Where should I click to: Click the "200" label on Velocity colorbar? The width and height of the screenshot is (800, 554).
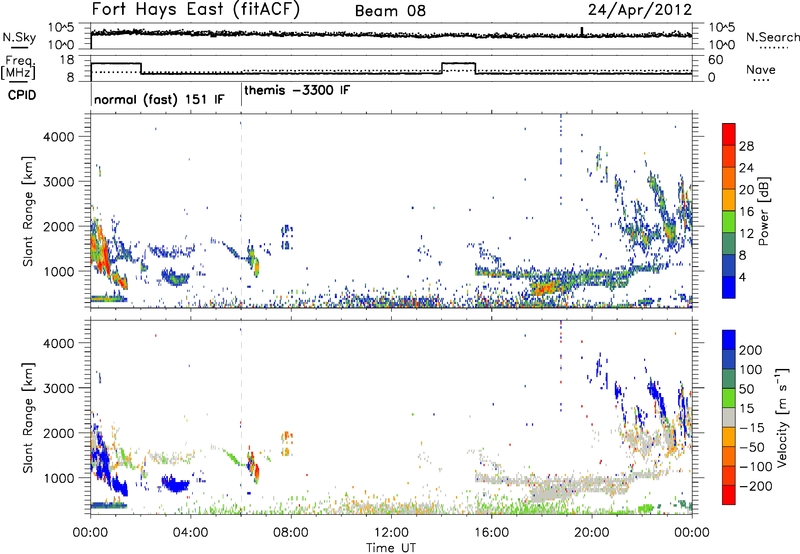coord(751,350)
